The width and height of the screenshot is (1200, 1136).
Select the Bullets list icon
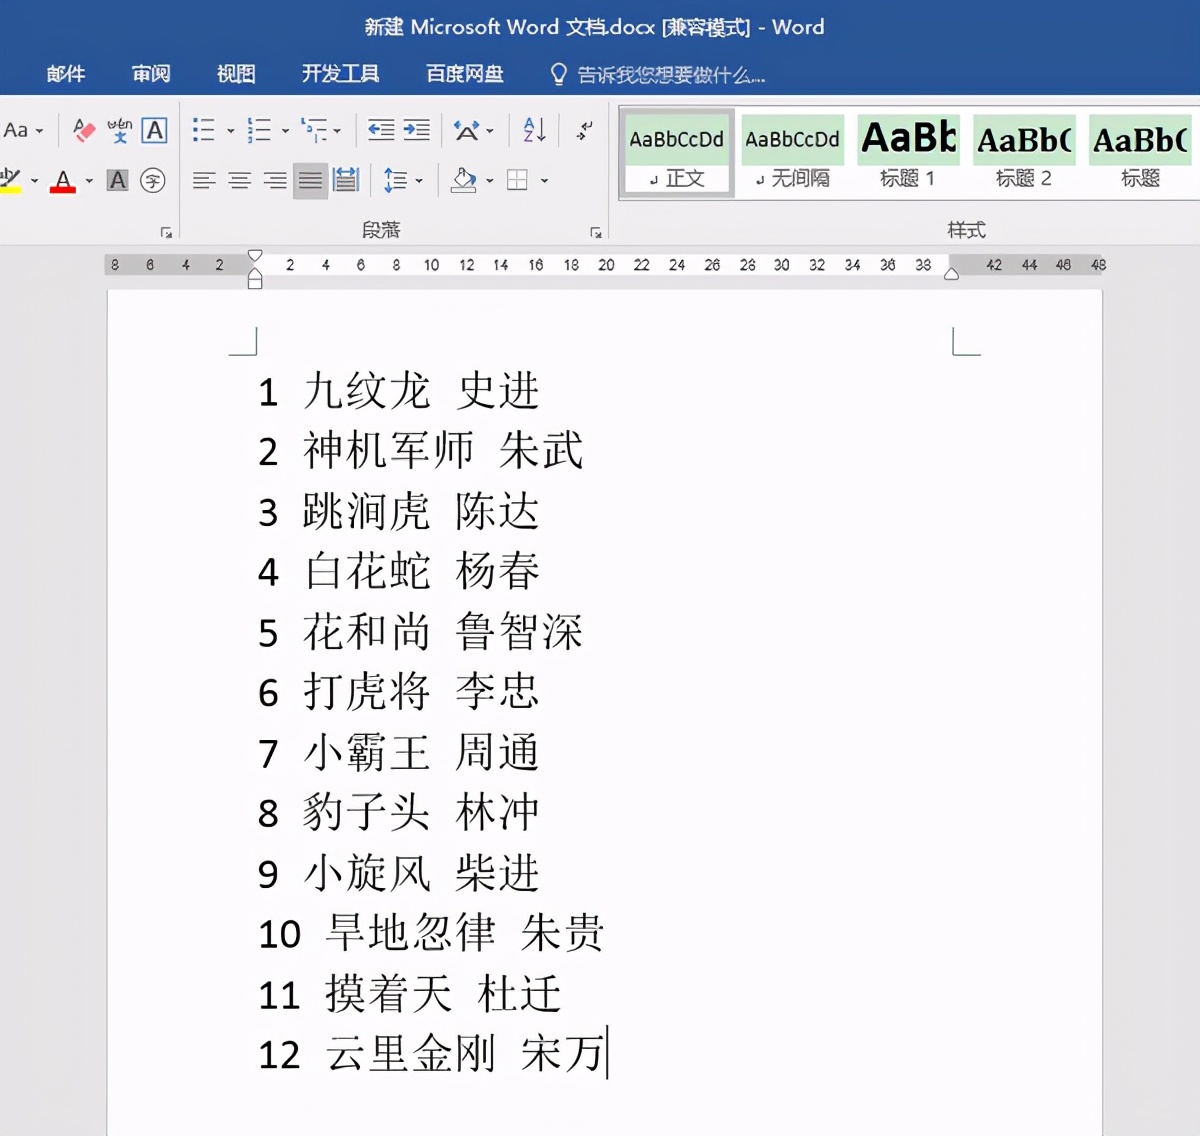pyautogui.click(x=204, y=130)
